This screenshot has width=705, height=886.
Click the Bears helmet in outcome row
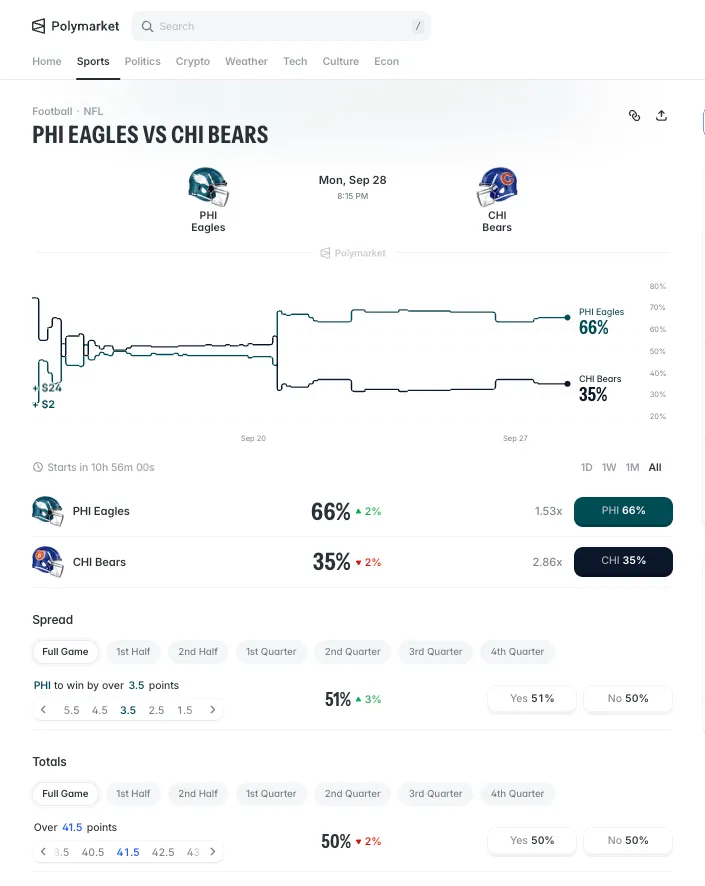point(47,562)
